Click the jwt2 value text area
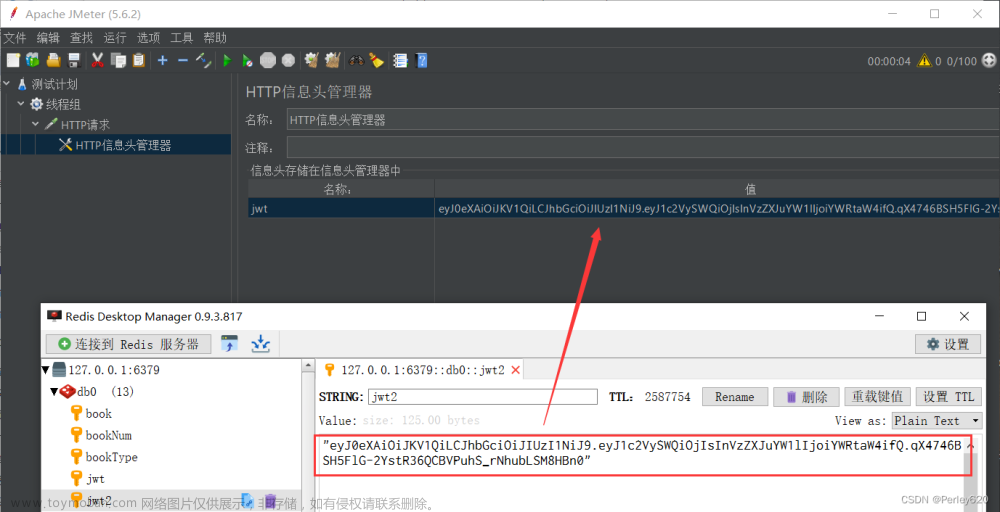This screenshot has width=1000, height=512. [x=643, y=455]
